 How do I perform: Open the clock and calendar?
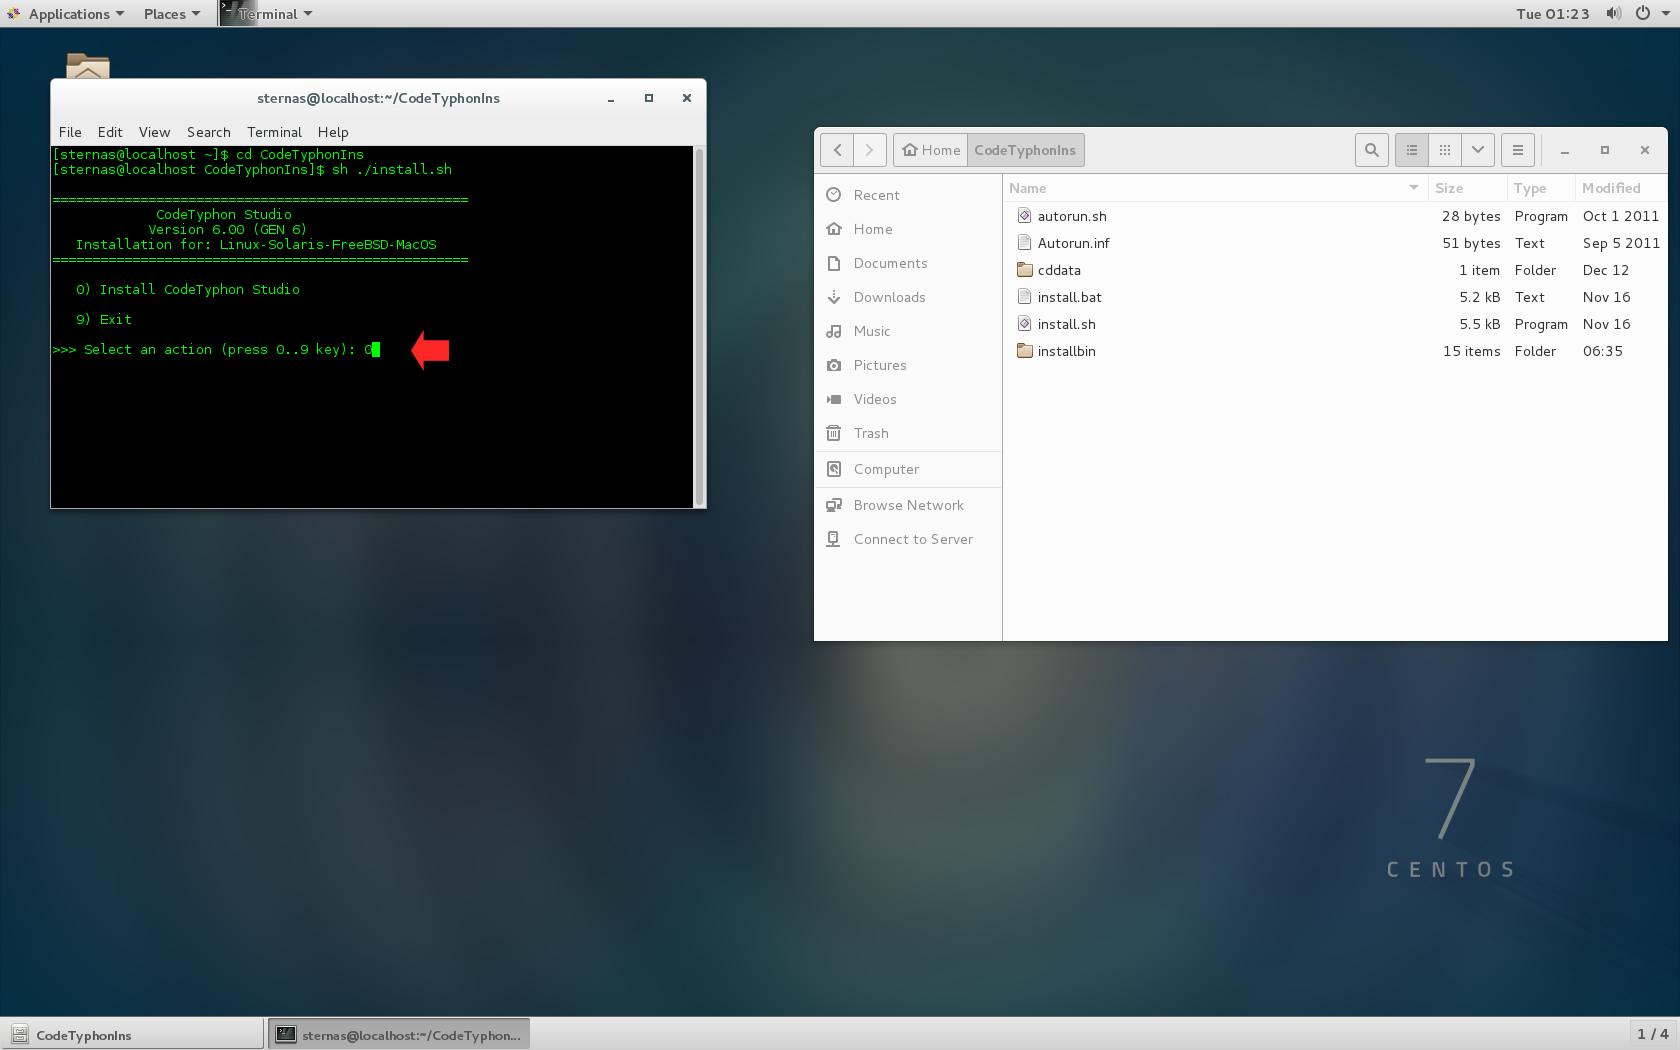tap(1552, 14)
